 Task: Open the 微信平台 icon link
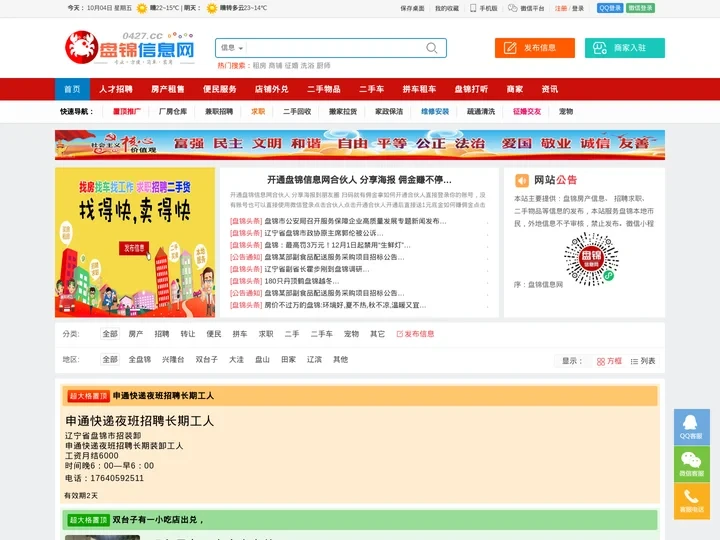coord(526,8)
